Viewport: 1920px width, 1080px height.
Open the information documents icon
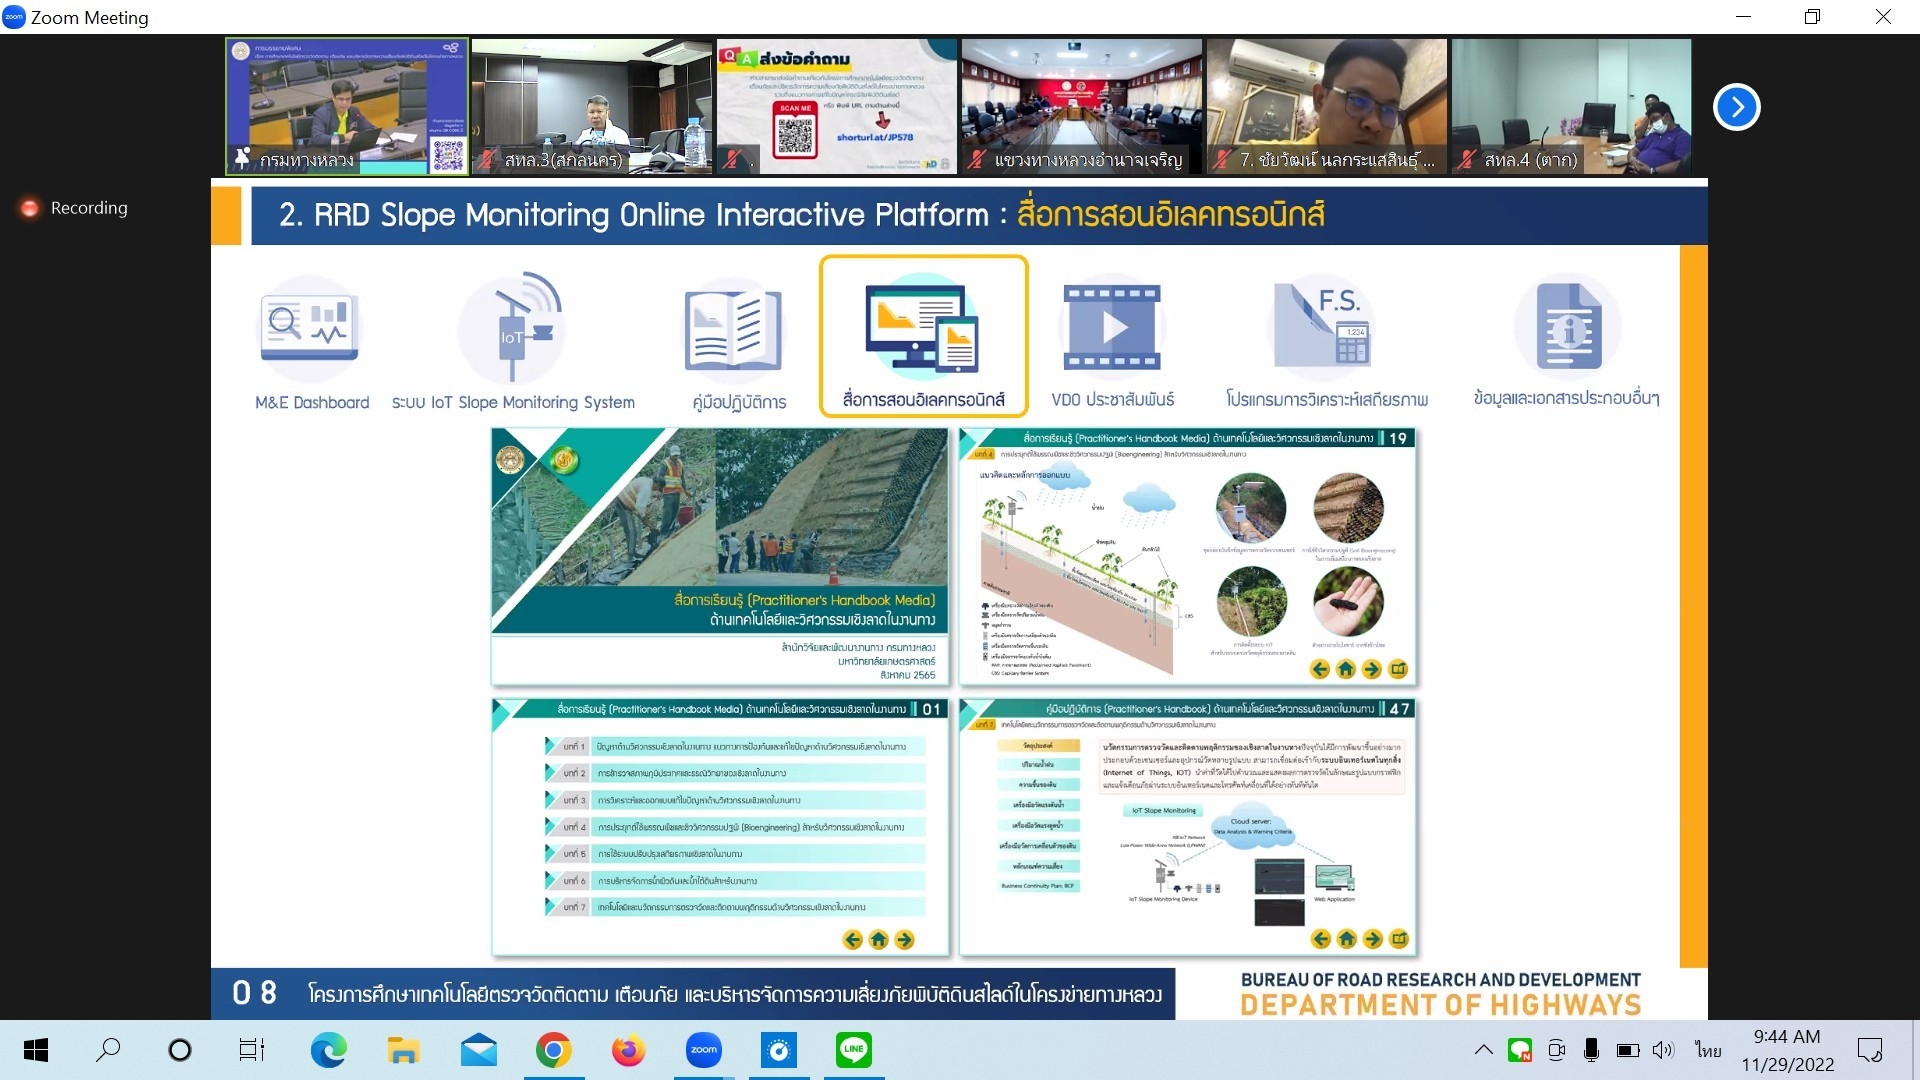coord(1567,327)
